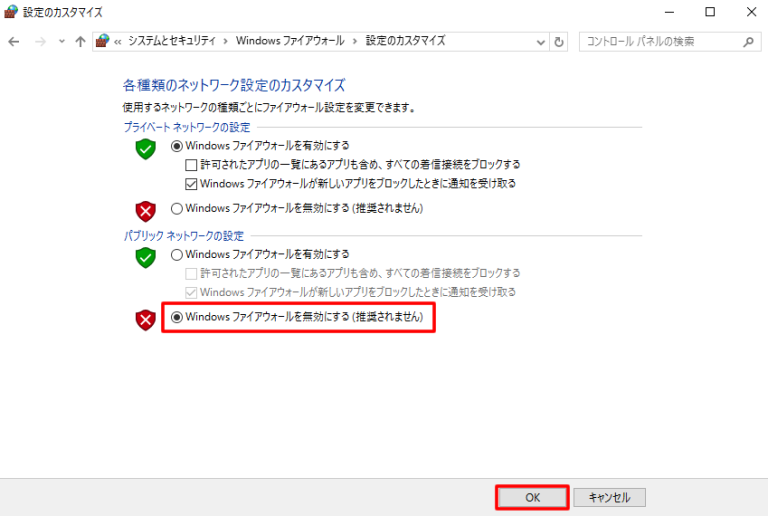The height and width of the screenshot is (516, 768).
Task: Click 各種類のネットワーク設定のカスタマイズ heading
Action: tap(234, 85)
